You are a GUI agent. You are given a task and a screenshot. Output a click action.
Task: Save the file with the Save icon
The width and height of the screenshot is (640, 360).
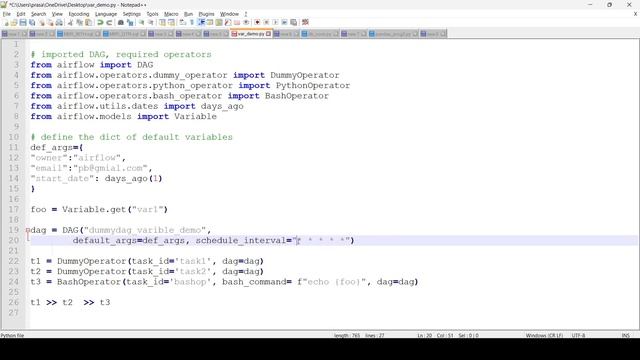tap(23, 22)
